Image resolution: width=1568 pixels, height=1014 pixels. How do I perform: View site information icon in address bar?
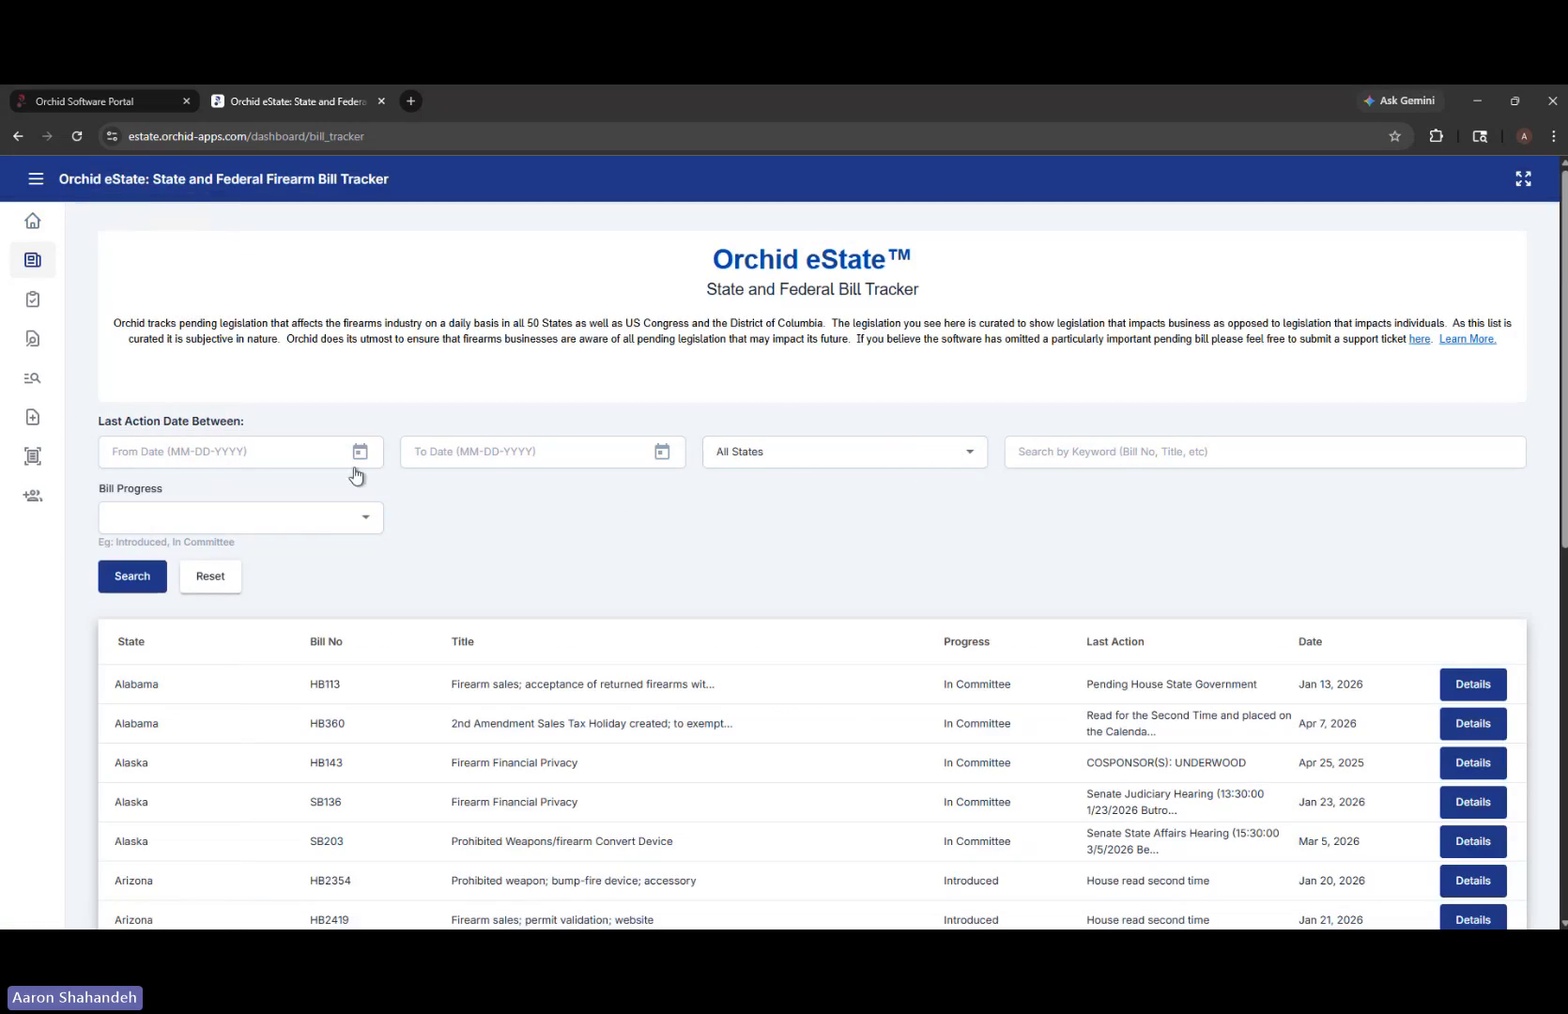(112, 136)
